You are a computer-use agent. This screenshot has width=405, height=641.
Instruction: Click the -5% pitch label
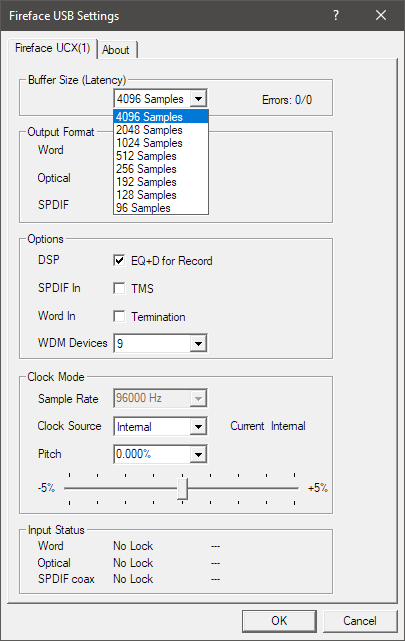[46, 488]
